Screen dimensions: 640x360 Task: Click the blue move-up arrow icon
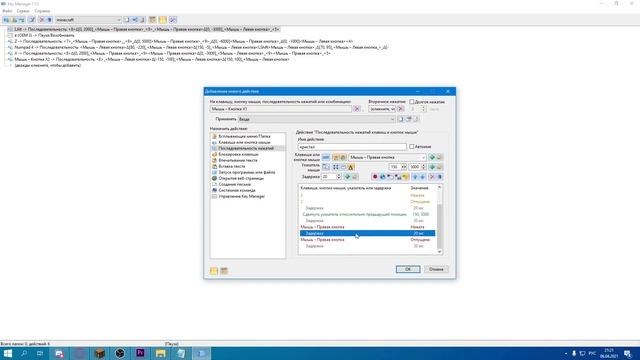click(x=415, y=177)
